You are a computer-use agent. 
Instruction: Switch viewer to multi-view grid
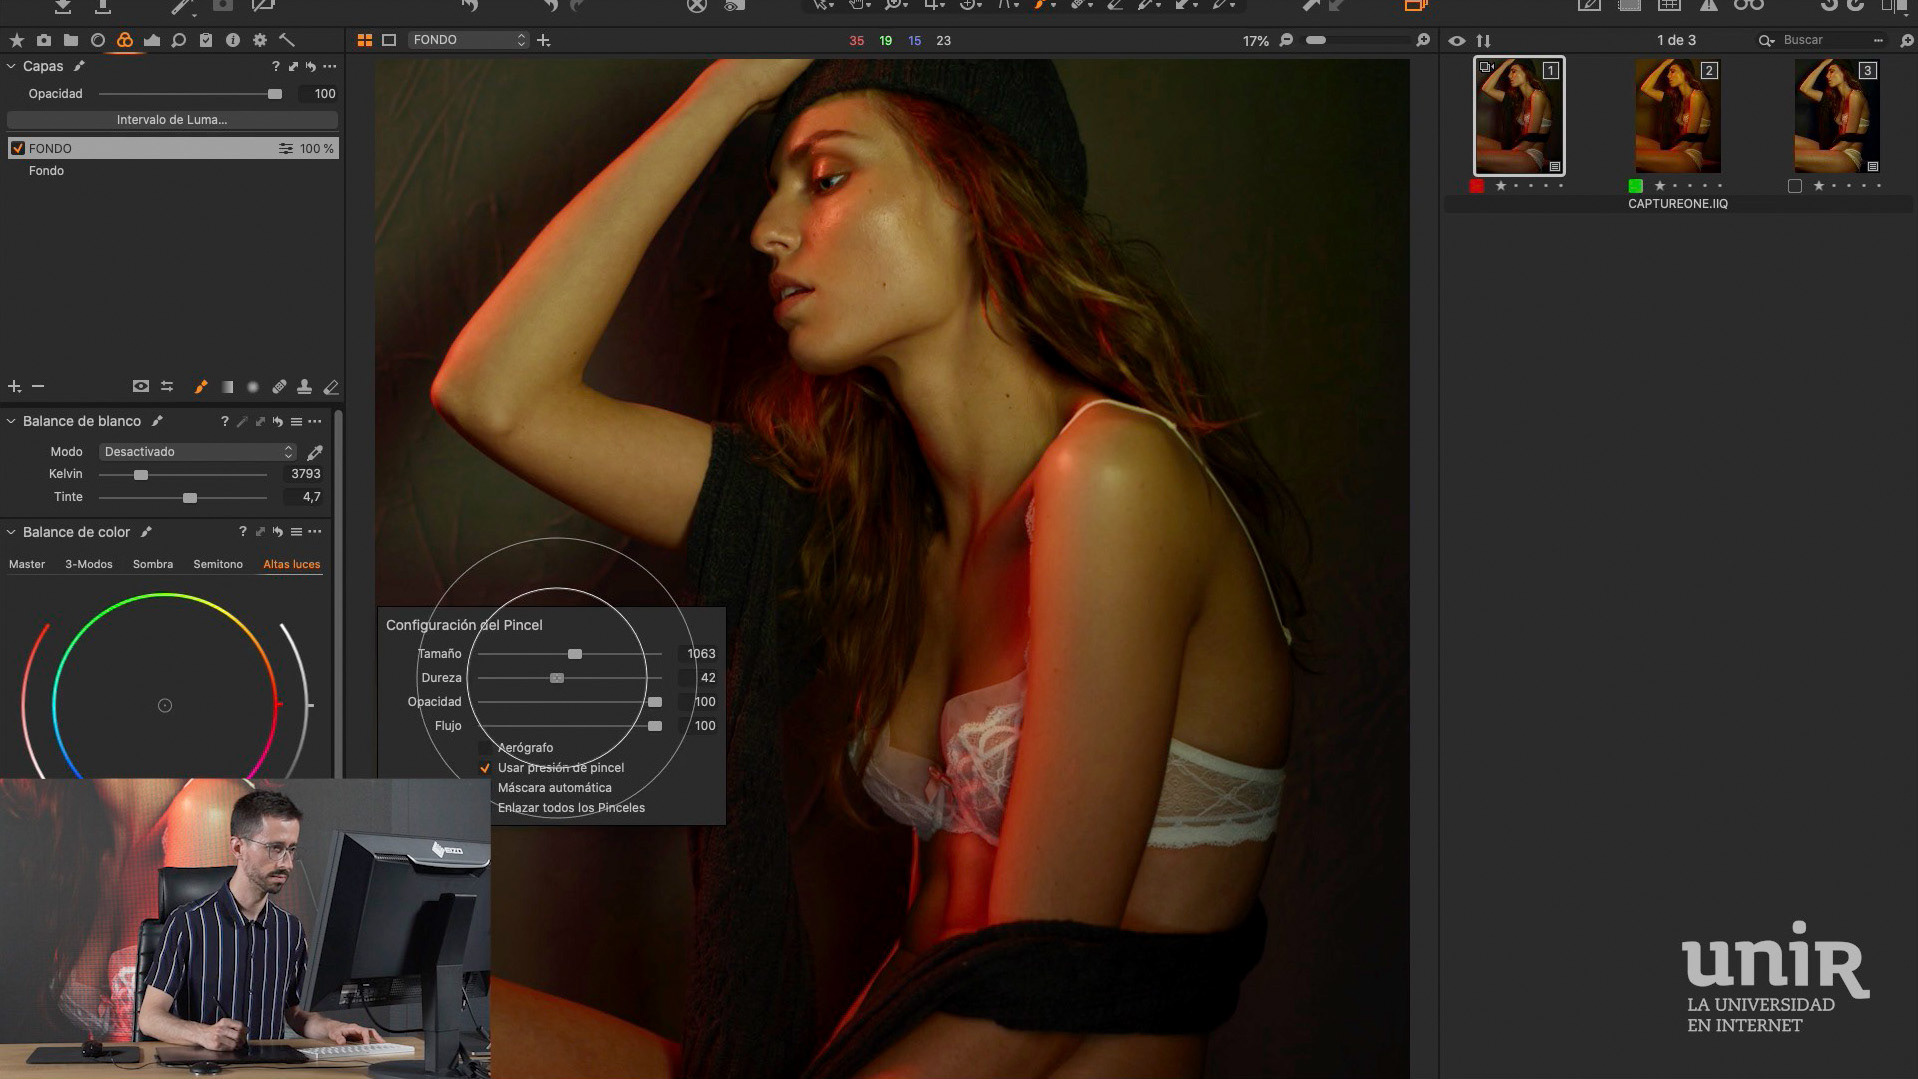(365, 40)
